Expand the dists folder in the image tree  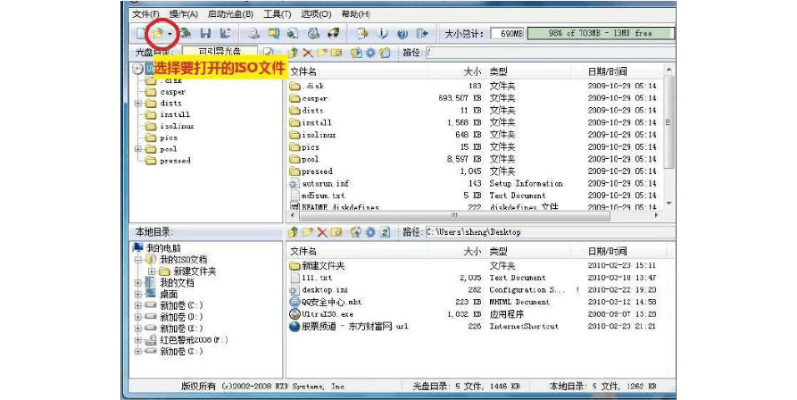[x=138, y=103]
